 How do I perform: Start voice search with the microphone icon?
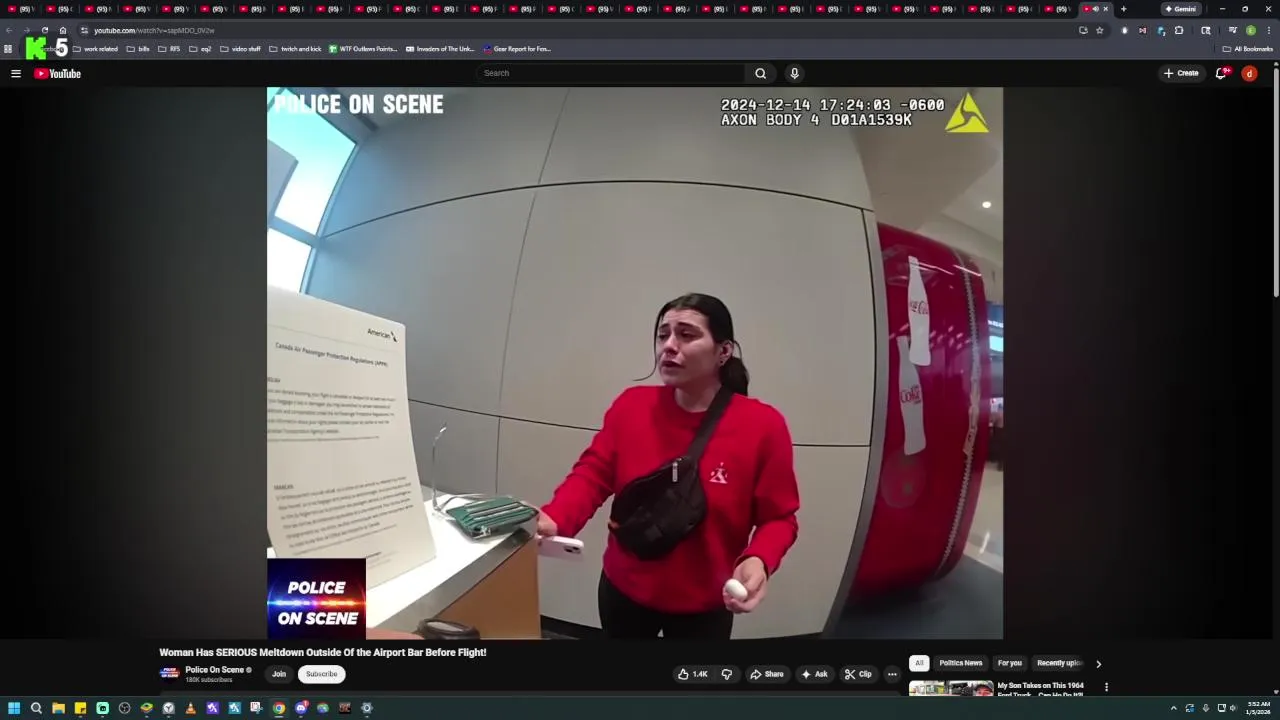click(x=794, y=73)
